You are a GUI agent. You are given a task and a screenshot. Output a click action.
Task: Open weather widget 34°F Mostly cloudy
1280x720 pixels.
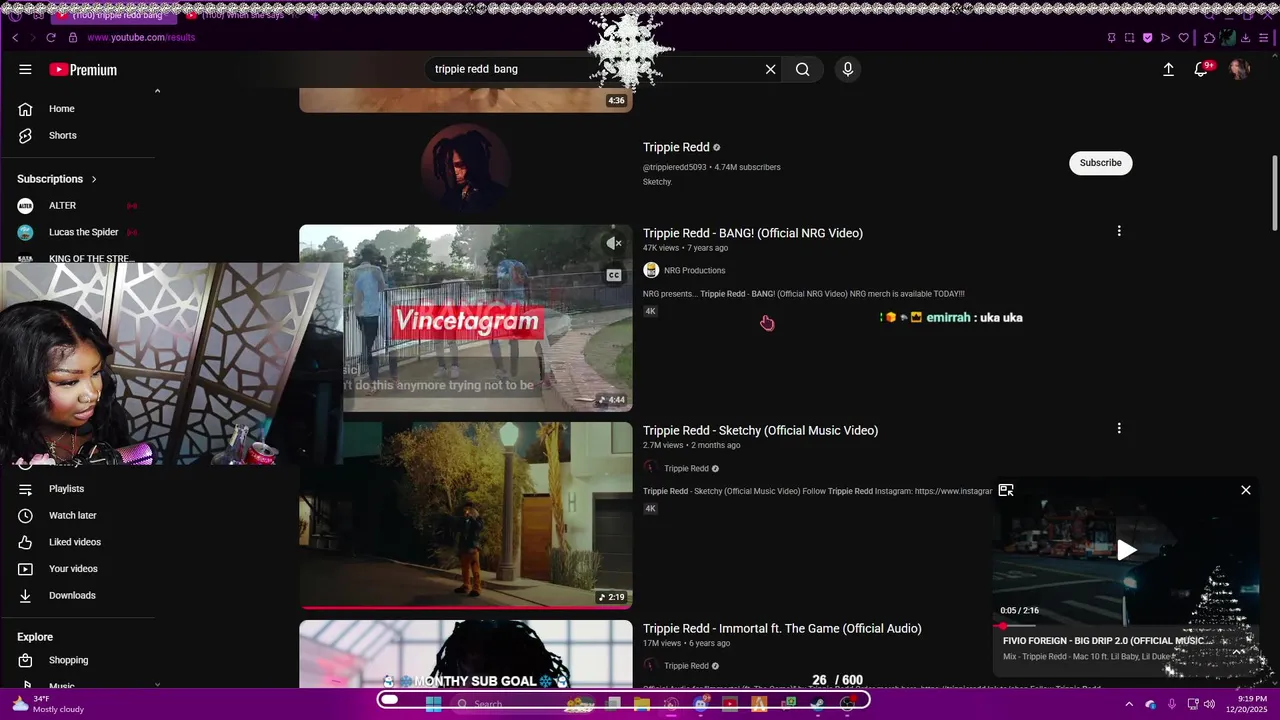48,704
